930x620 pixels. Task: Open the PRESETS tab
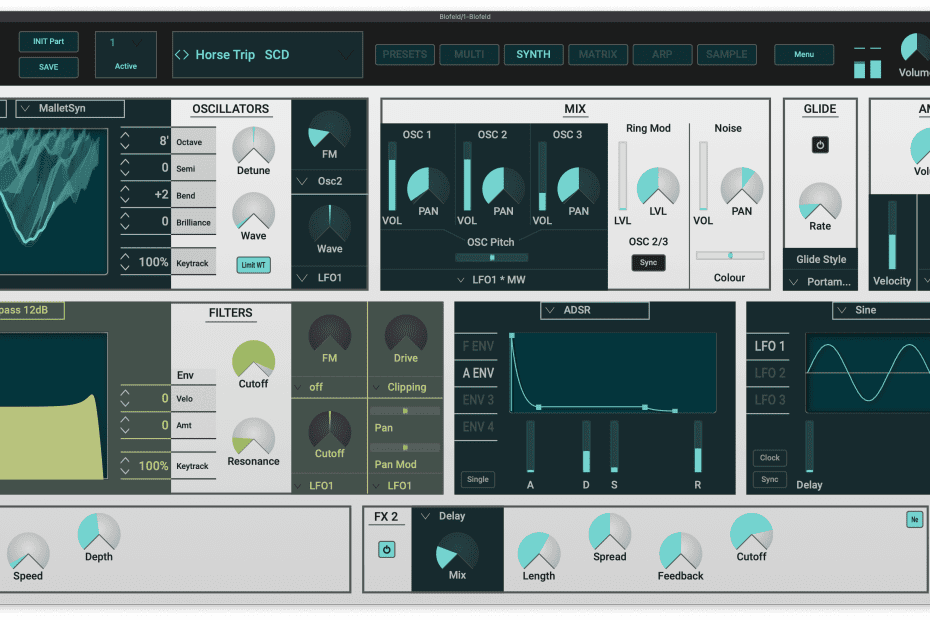405,55
